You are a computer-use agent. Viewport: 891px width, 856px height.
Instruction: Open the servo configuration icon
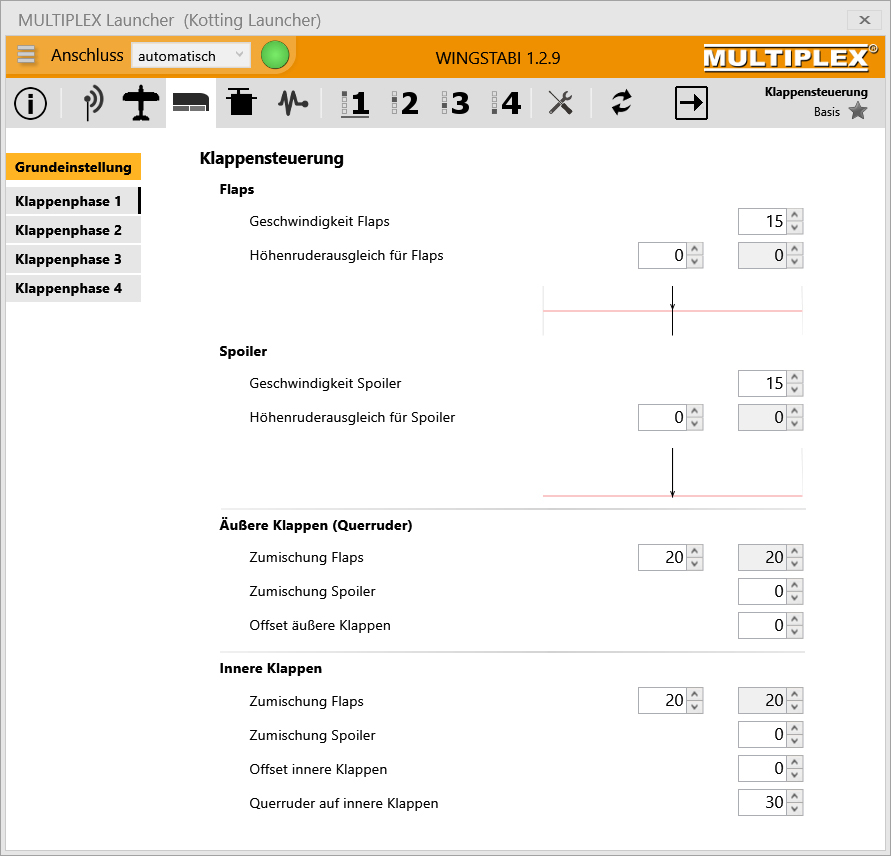(242, 102)
